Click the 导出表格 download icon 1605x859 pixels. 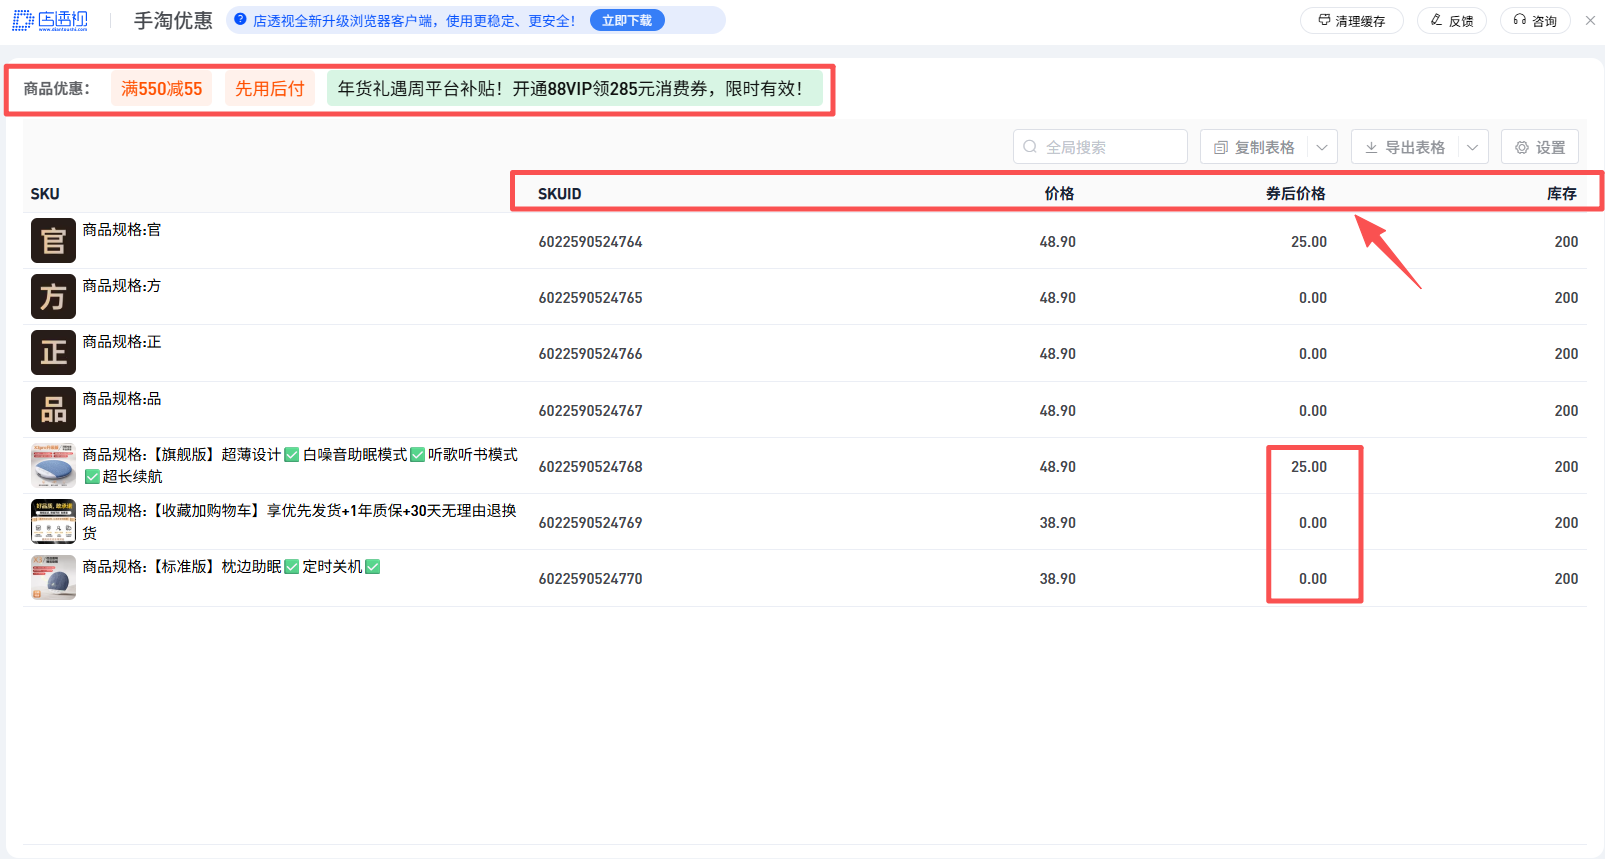1371,147
